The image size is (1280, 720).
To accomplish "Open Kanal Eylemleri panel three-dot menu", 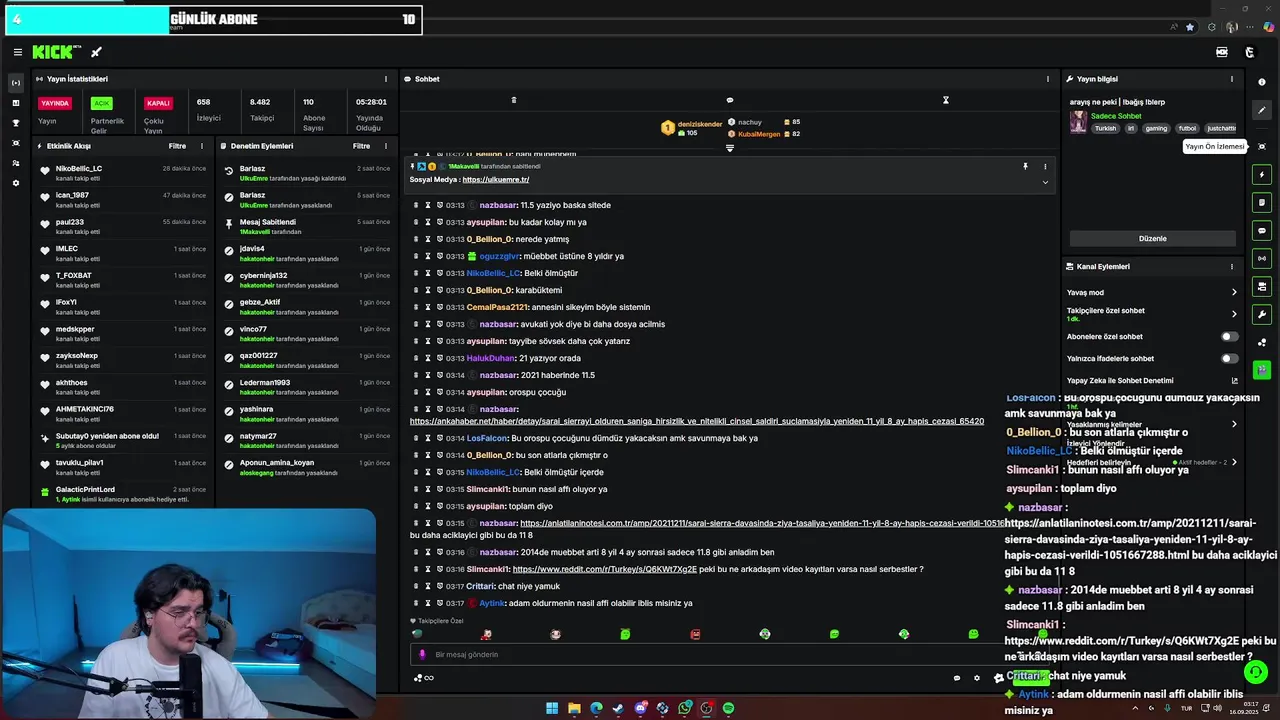I will (x=1232, y=267).
